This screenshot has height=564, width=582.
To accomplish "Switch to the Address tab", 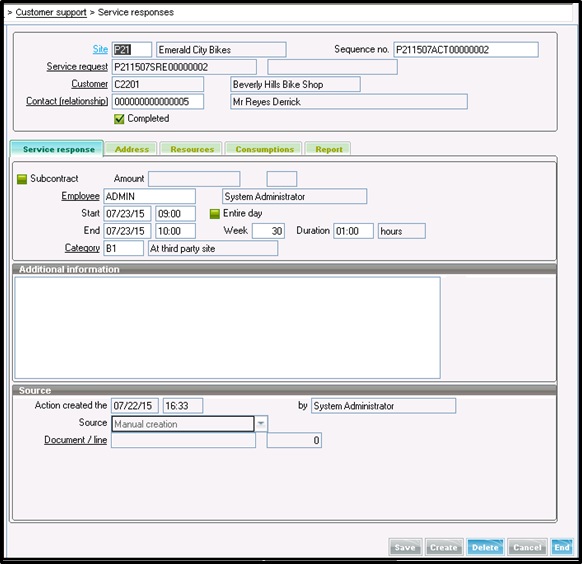I will click(131, 149).
